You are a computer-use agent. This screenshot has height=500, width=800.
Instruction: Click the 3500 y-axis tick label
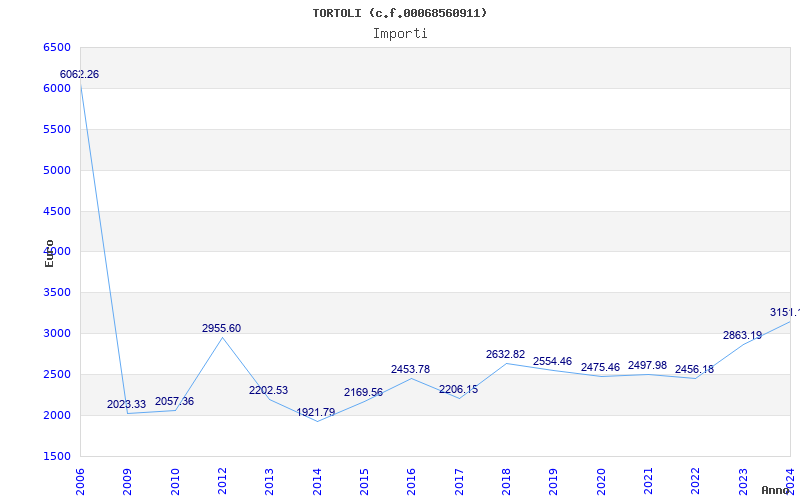(x=57, y=292)
